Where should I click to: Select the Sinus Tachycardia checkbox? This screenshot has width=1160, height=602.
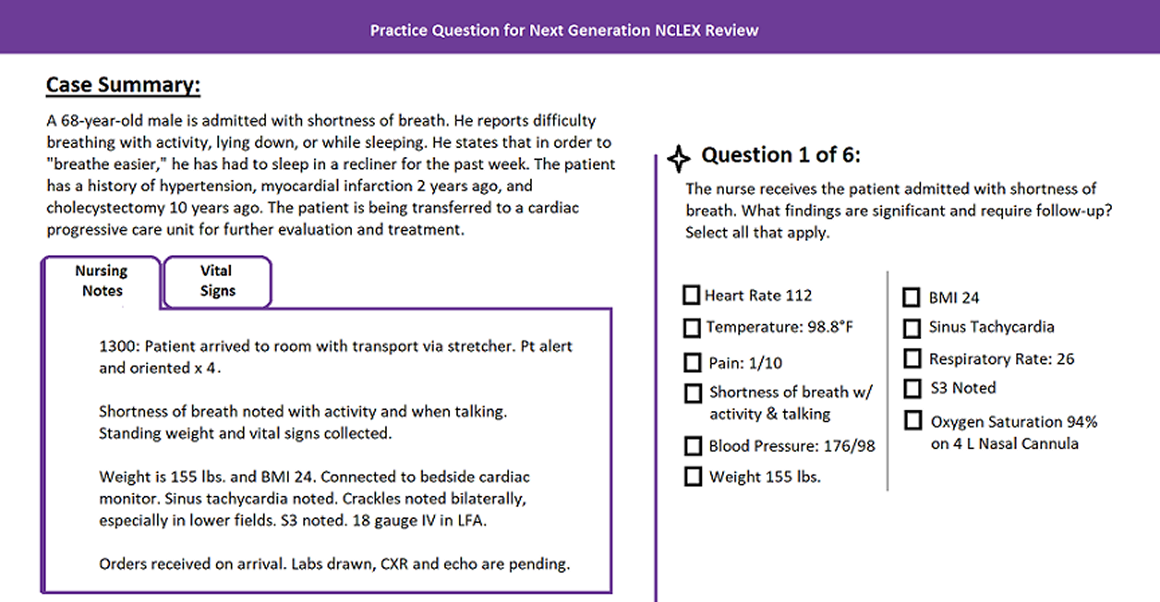tap(912, 328)
